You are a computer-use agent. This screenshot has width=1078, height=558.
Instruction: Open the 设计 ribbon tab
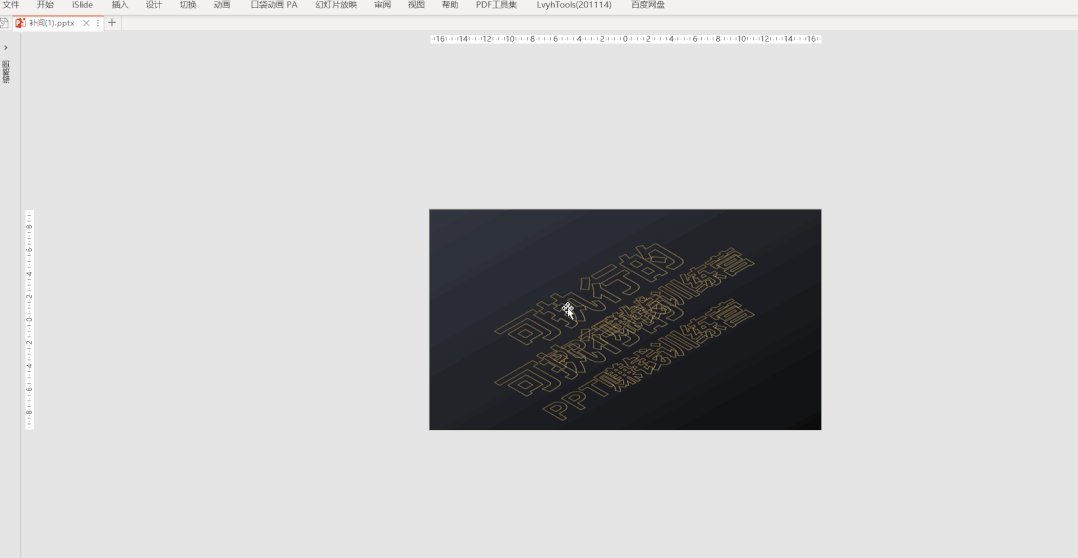pyautogui.click(x=154, y=5)
